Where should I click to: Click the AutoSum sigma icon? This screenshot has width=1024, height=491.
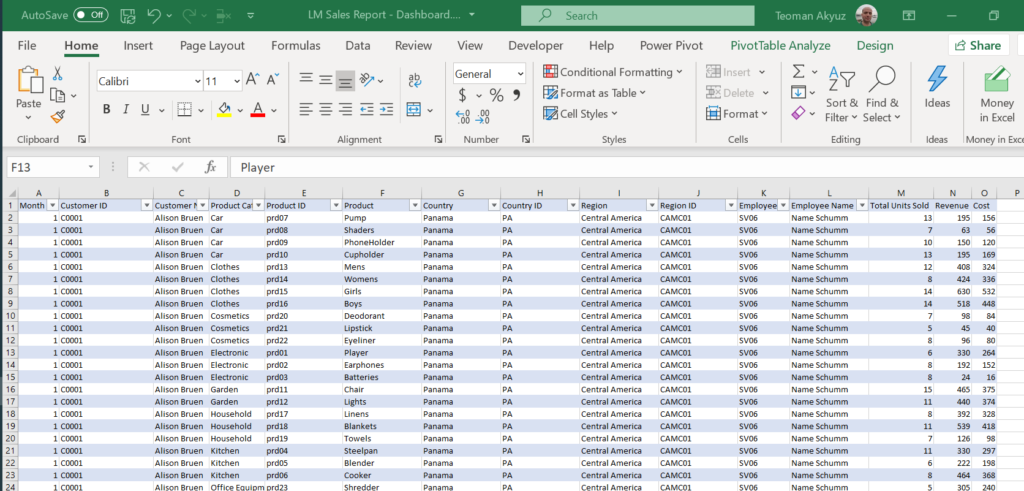pyautogui.click(x=799, y=72)
